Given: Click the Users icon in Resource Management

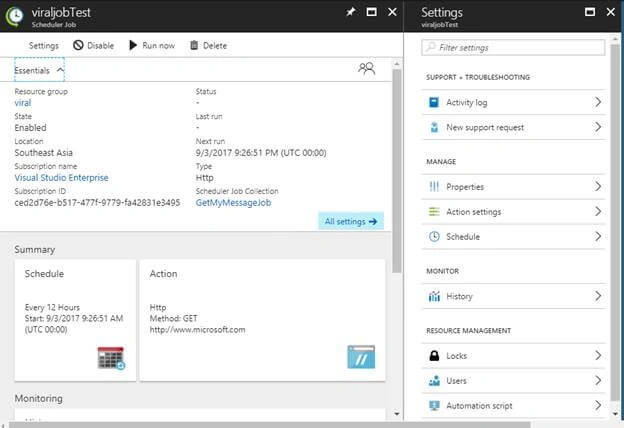Looking at the screenshot, I should tap(434, 381).
